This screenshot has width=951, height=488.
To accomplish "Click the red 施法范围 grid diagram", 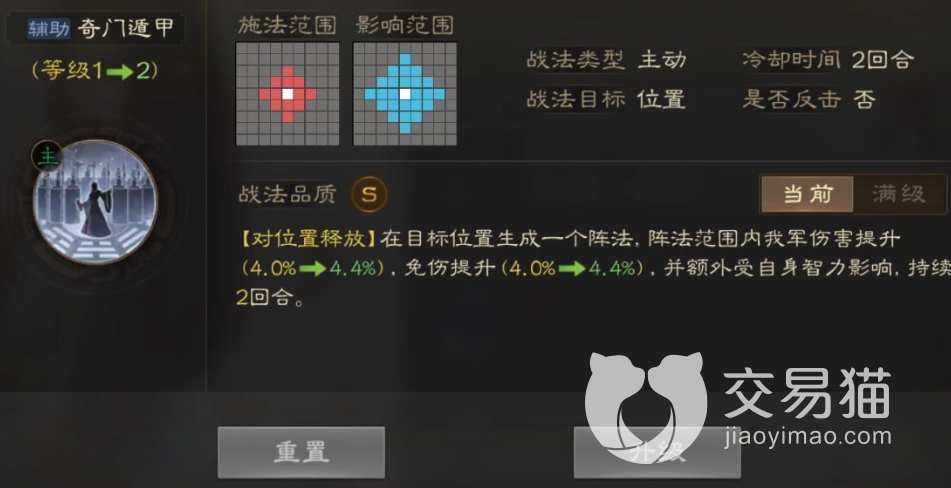I will [x=287, y=94].
